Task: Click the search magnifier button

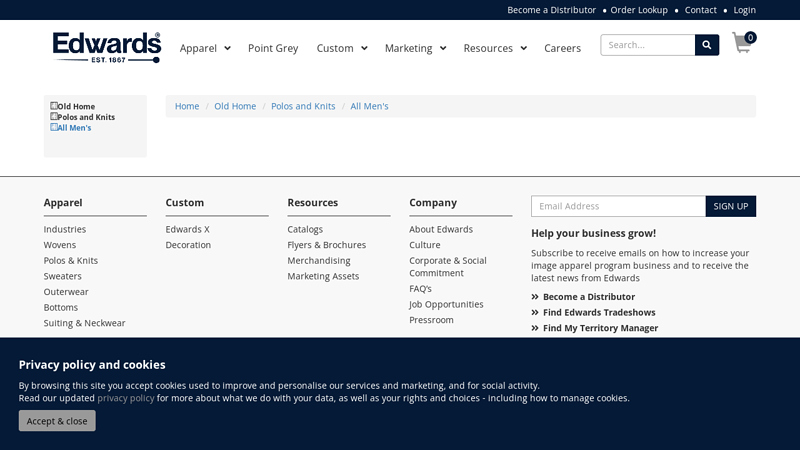Action: click(707, 45)
